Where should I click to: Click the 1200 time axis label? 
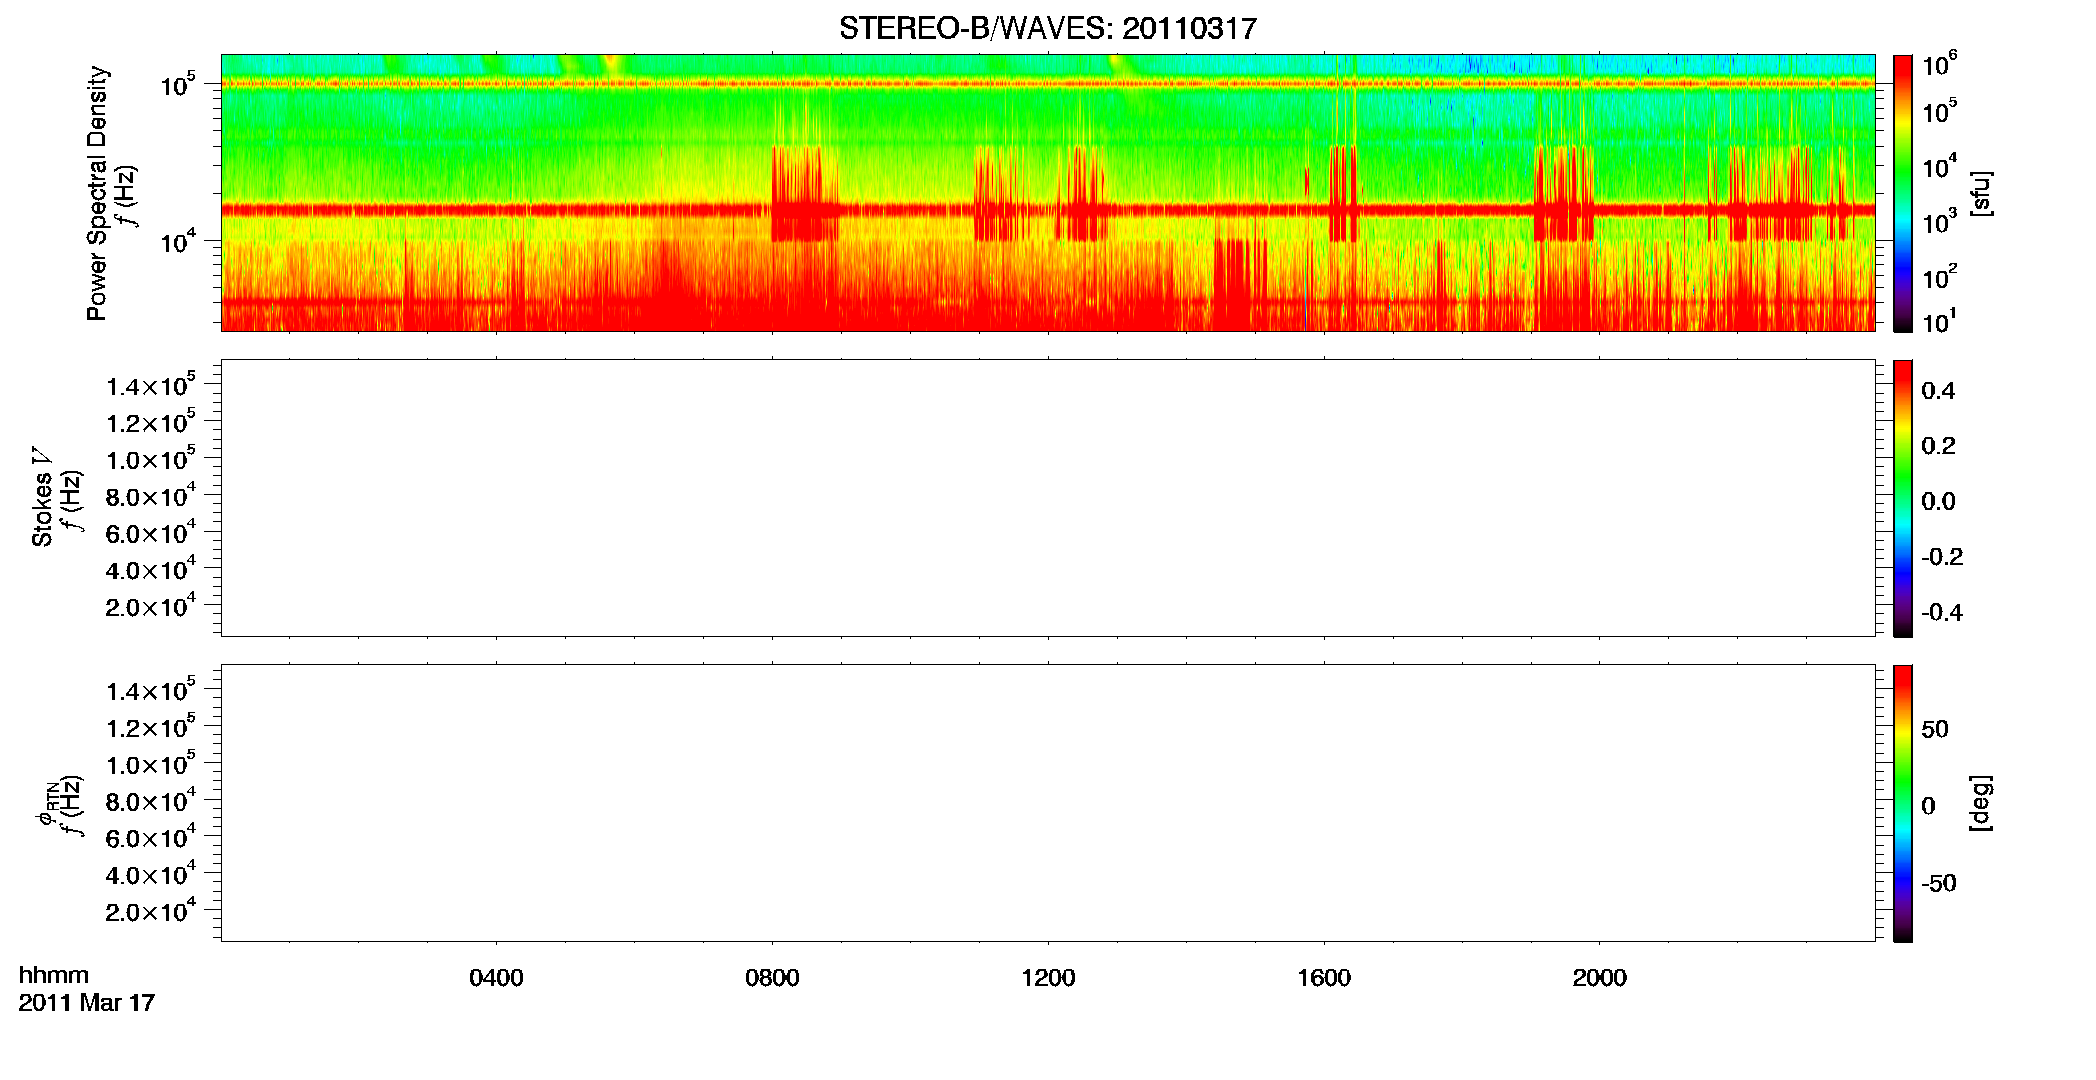pos(1048,978)
